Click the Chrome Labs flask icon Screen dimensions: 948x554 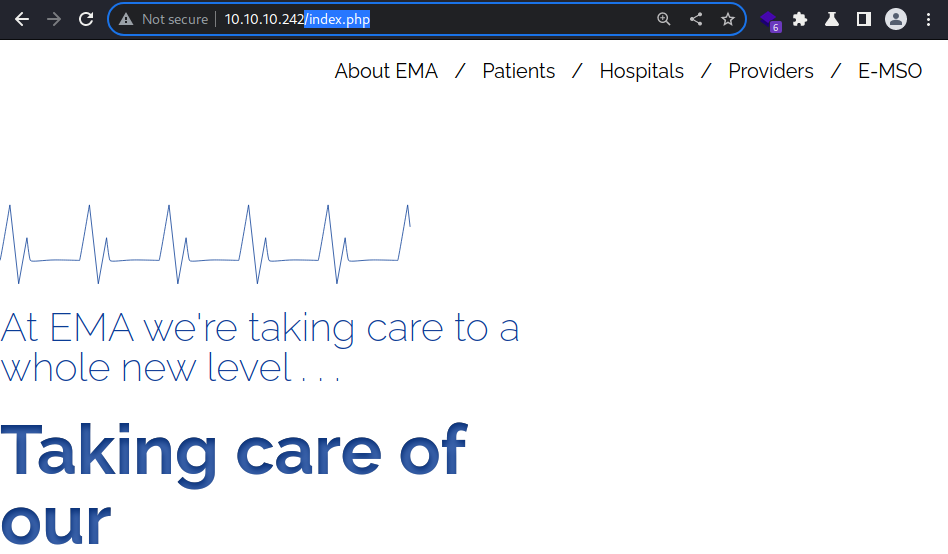(x=832, y=19)
